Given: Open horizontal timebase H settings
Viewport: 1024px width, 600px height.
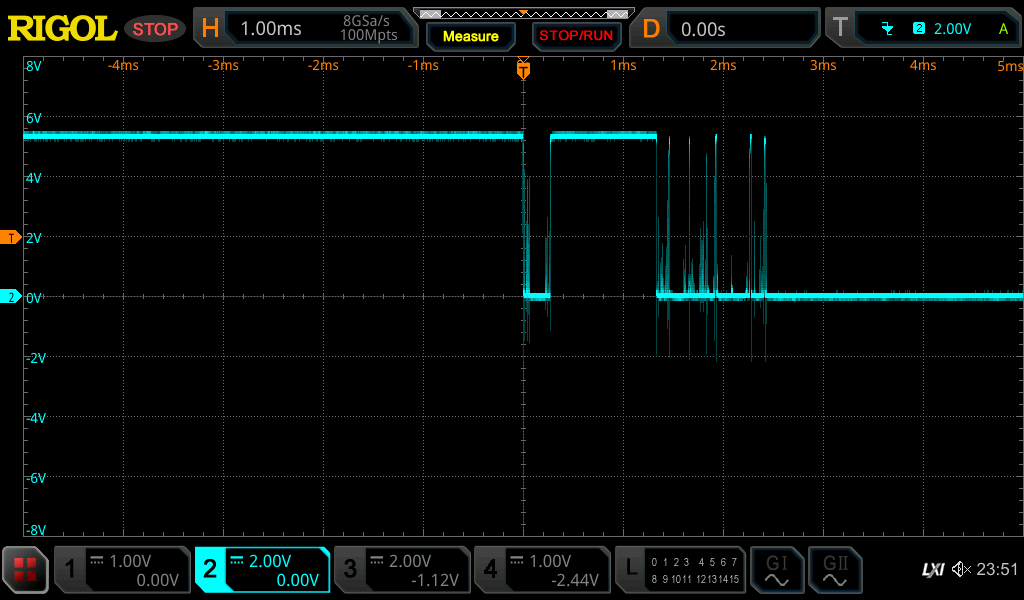Looking at the screenshot, I should pos(210,29).
